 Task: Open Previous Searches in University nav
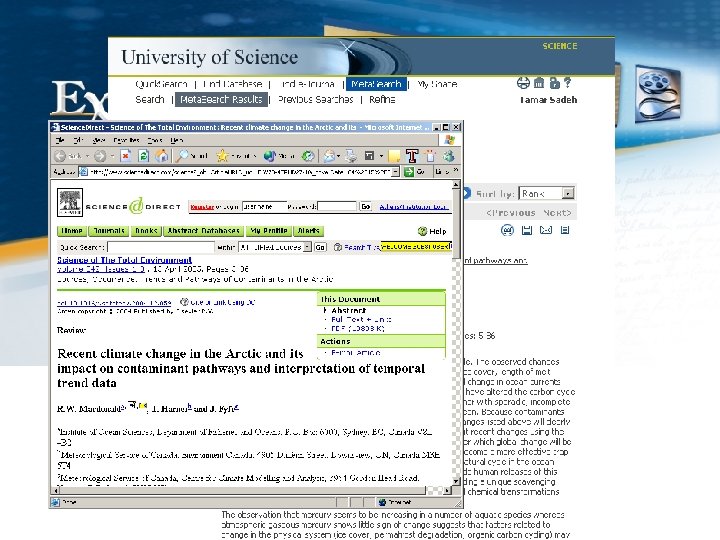coord(315,99)
